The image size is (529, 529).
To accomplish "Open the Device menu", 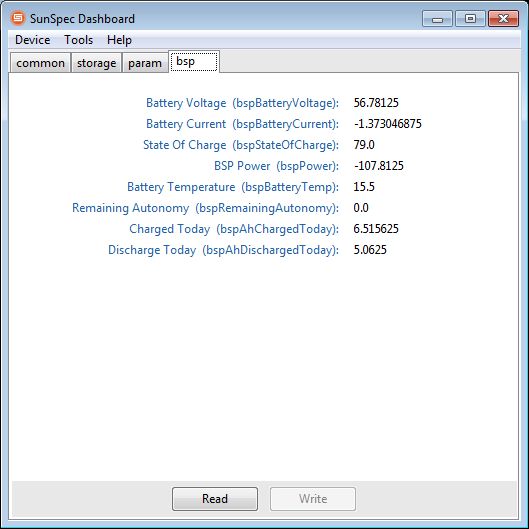I will [33, 40].
